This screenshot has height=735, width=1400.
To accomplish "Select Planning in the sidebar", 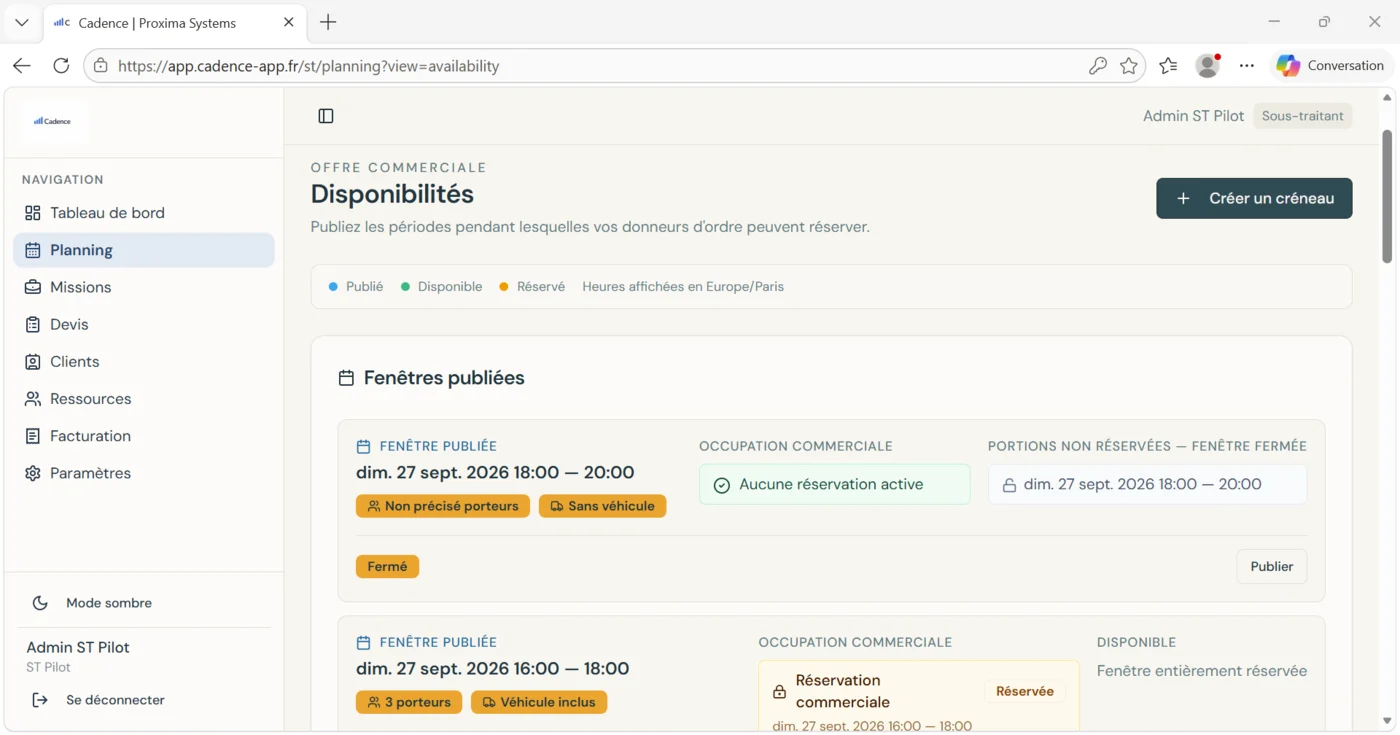I will 144,250.
